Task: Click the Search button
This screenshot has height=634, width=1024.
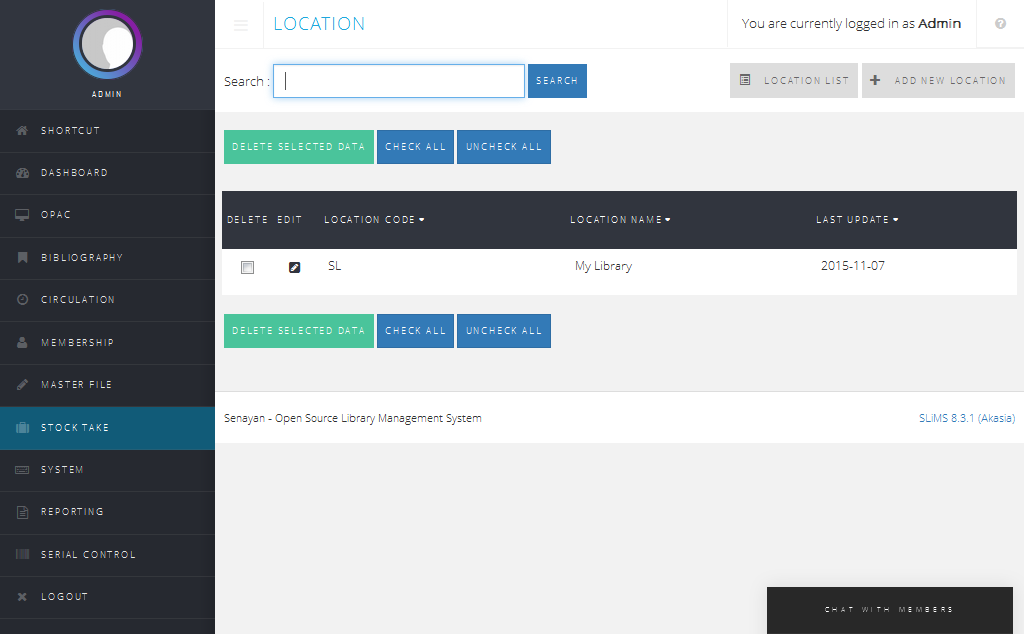Action: (557, 81)
